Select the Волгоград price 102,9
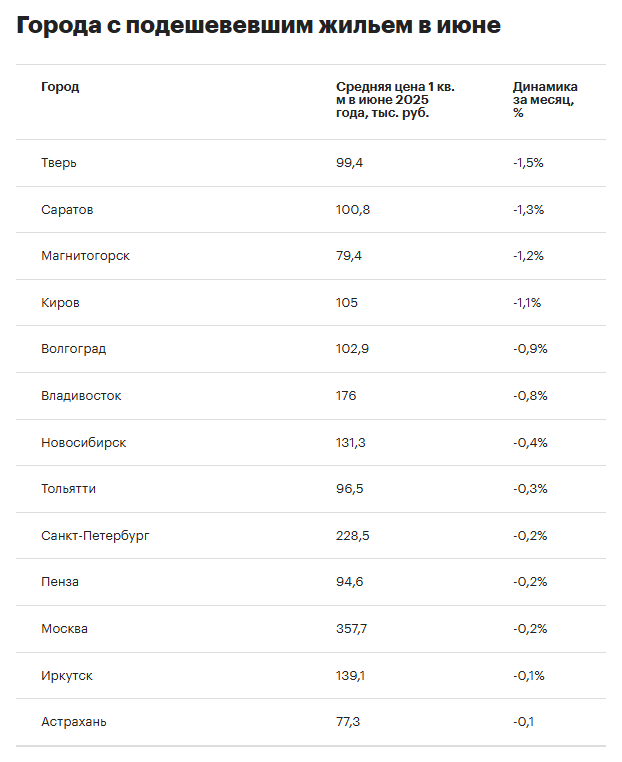The height and width of the screenshot is (762, 622). 353,349
